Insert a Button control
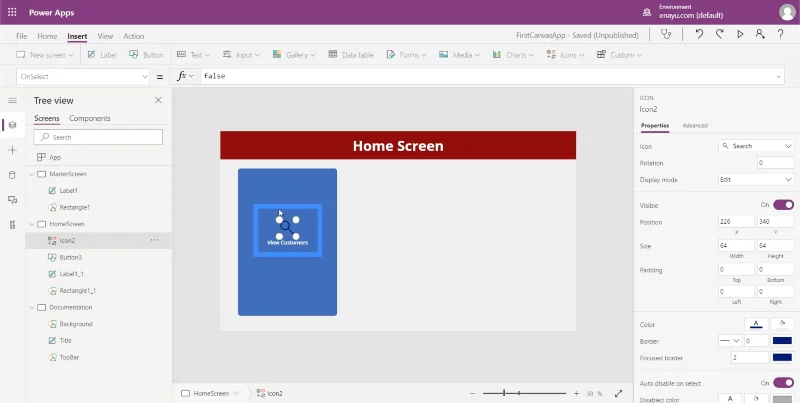This screenshot has width=800, height=403. pyautogui.click(x=146, y=55)
